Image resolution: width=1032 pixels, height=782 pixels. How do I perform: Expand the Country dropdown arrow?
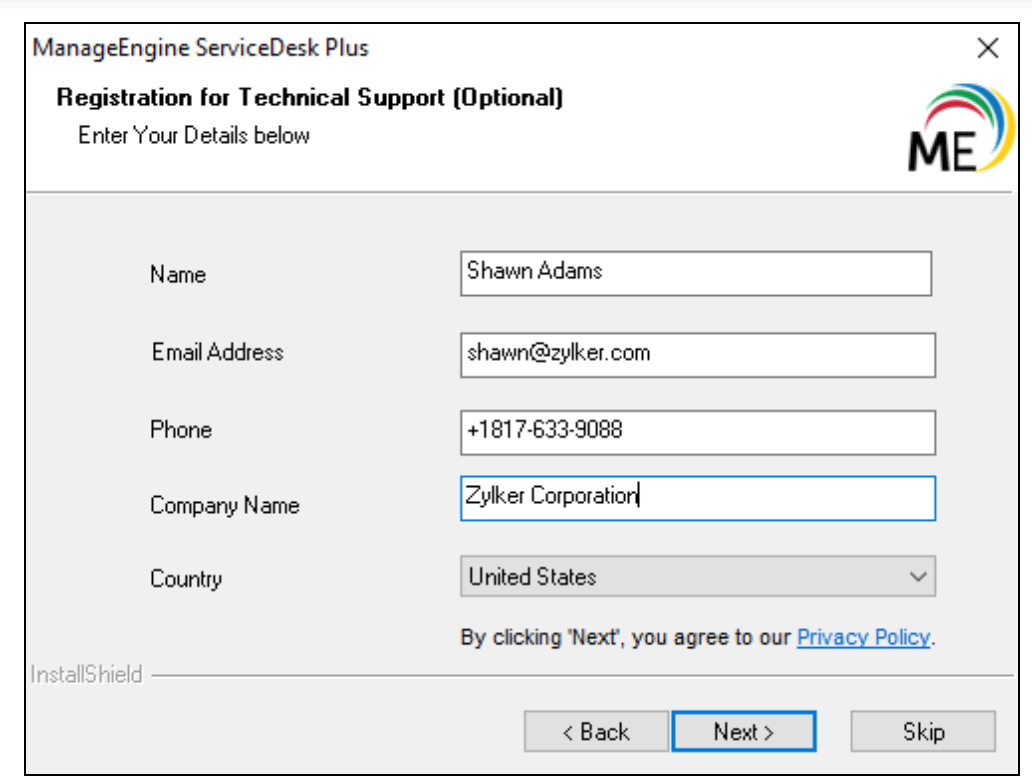coord(917,577)
